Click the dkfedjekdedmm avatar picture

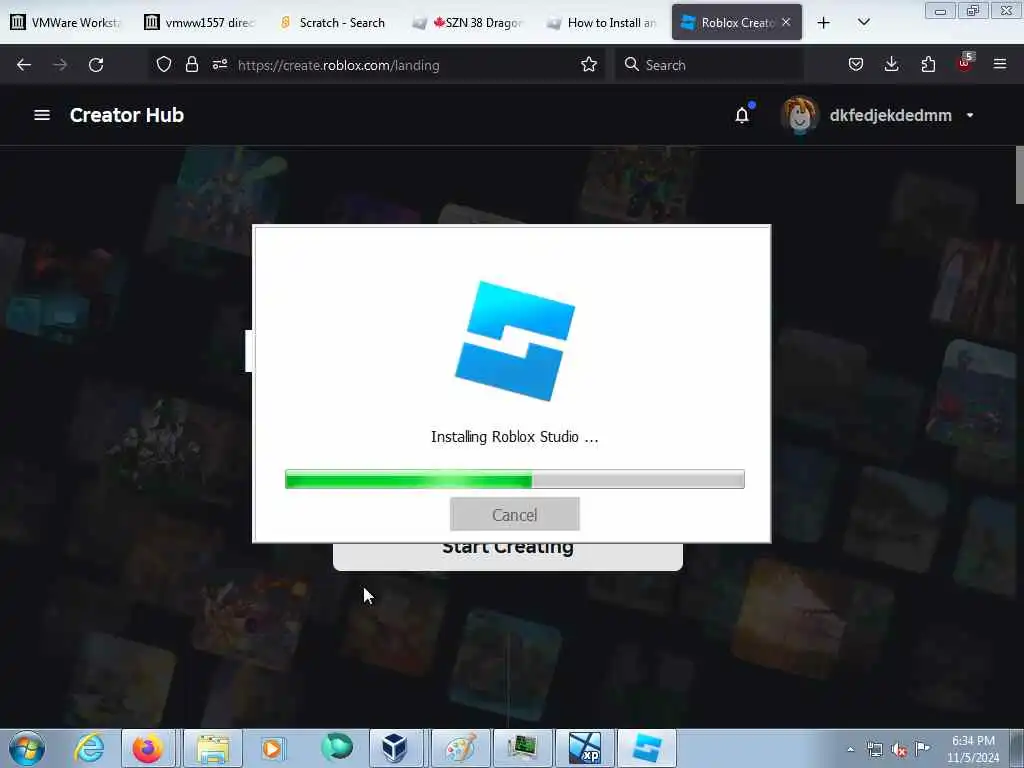(799, 115)
